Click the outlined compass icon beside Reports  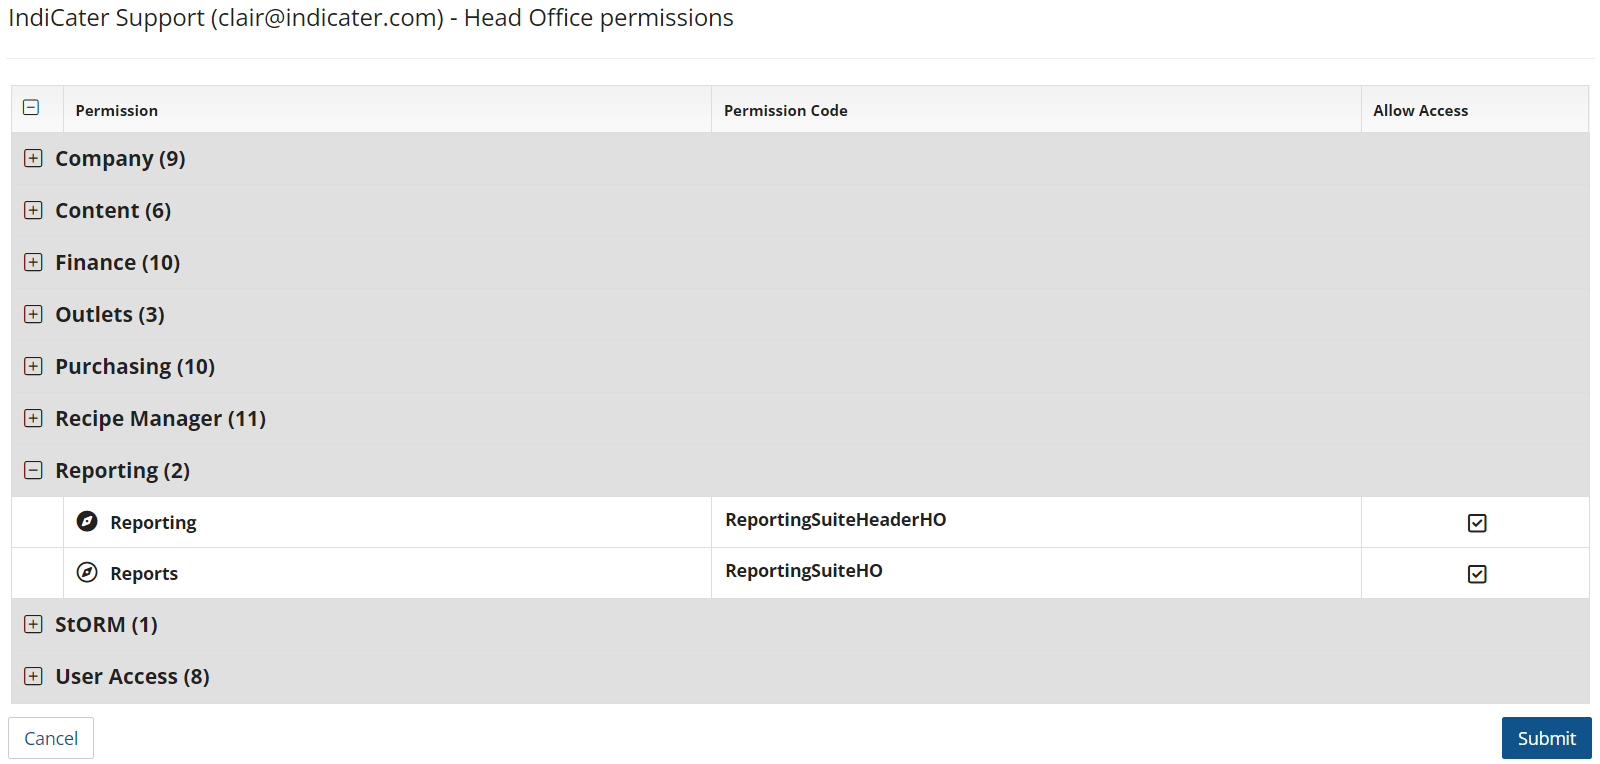pyautogui.click(x=87, y=572)
